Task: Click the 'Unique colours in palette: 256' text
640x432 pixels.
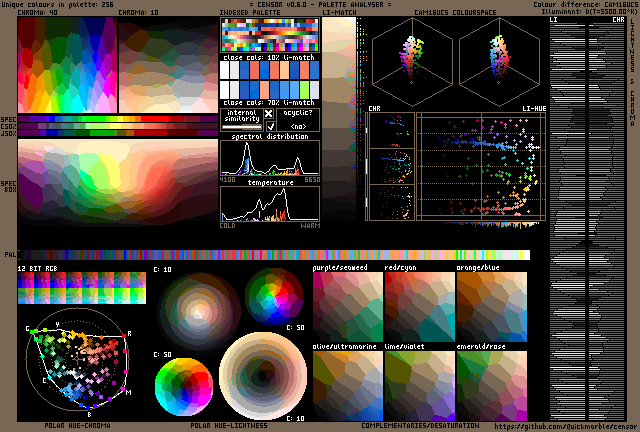Action: point(58,4)
